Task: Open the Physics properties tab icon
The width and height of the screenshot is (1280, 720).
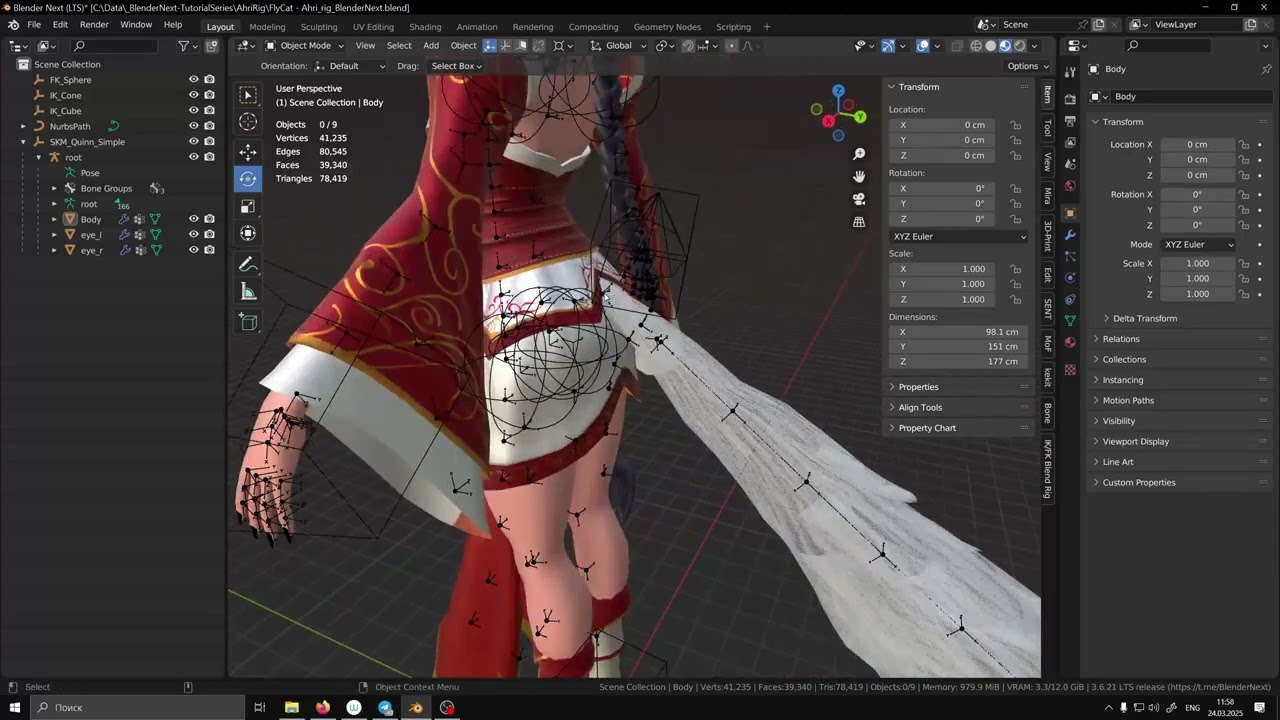Action: tap(1070, 278)
